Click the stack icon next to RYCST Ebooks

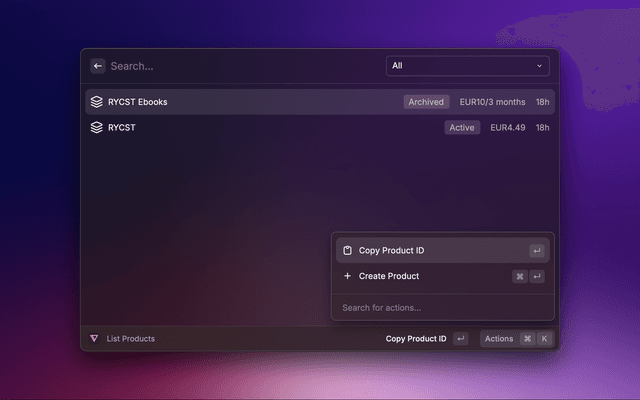(x=97, y=102)
